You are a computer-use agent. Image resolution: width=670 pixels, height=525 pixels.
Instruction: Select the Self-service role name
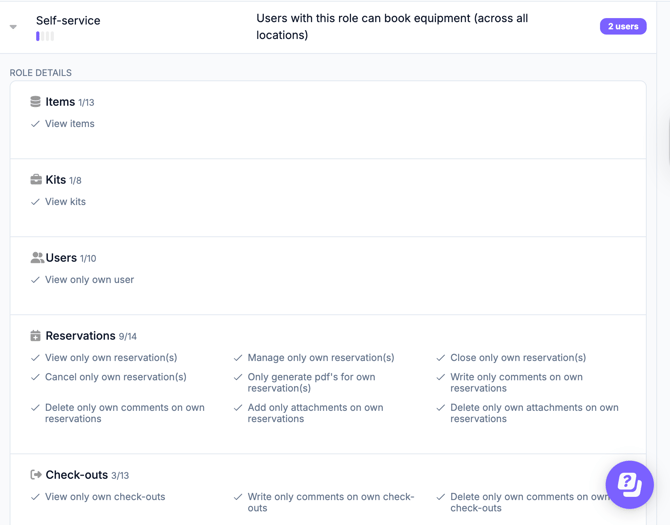tap(68, 21)
